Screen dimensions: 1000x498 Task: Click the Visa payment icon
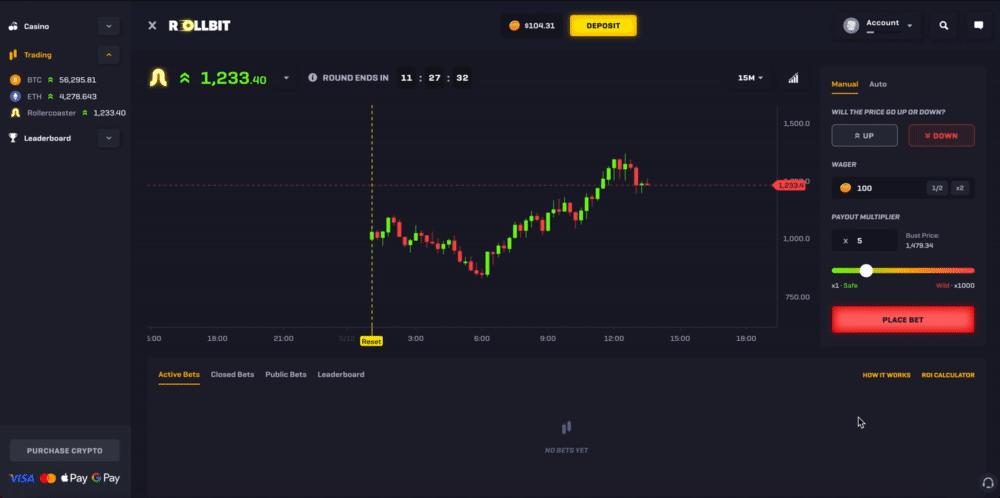point(22,478)
